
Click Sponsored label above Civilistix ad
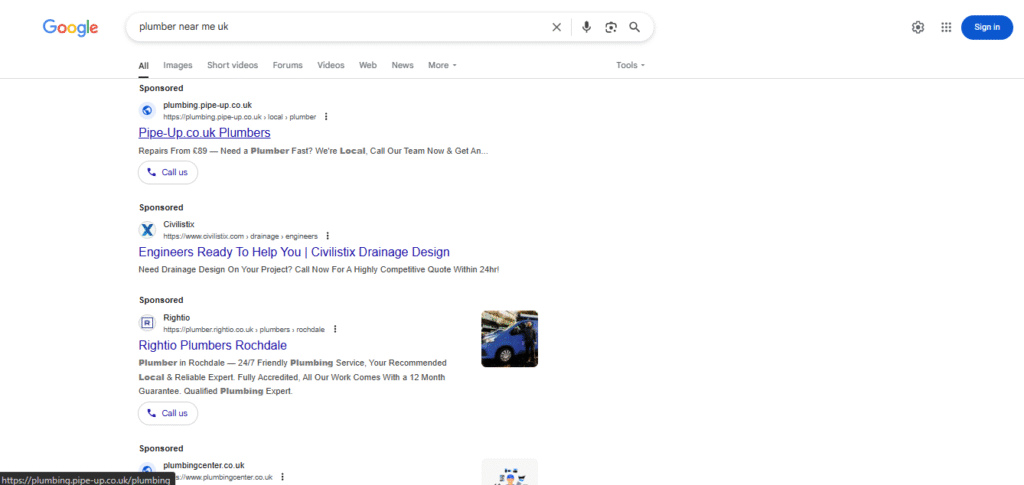(x=161, y=208)
